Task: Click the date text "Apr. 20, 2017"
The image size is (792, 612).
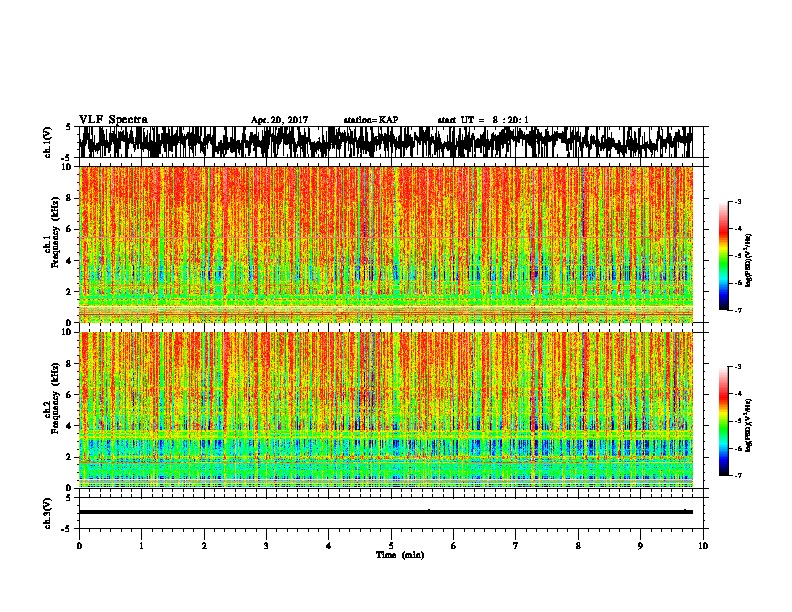Action: tap(279, 120)
